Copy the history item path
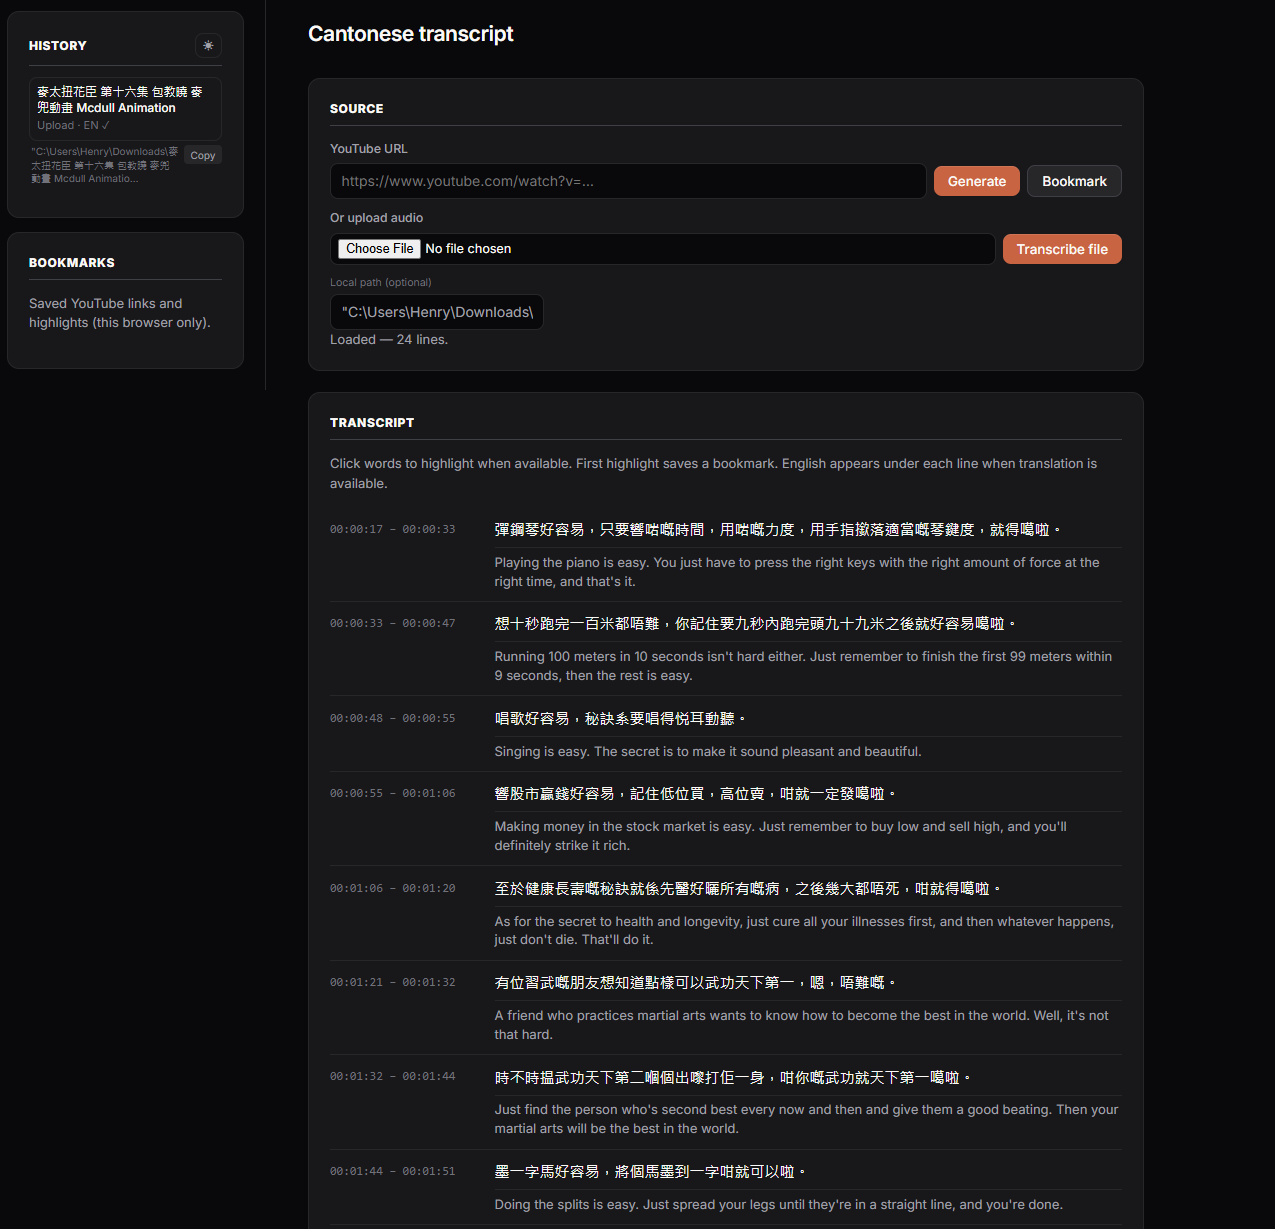Viewport: 1275px width, 1229px height. pos(203,155)
